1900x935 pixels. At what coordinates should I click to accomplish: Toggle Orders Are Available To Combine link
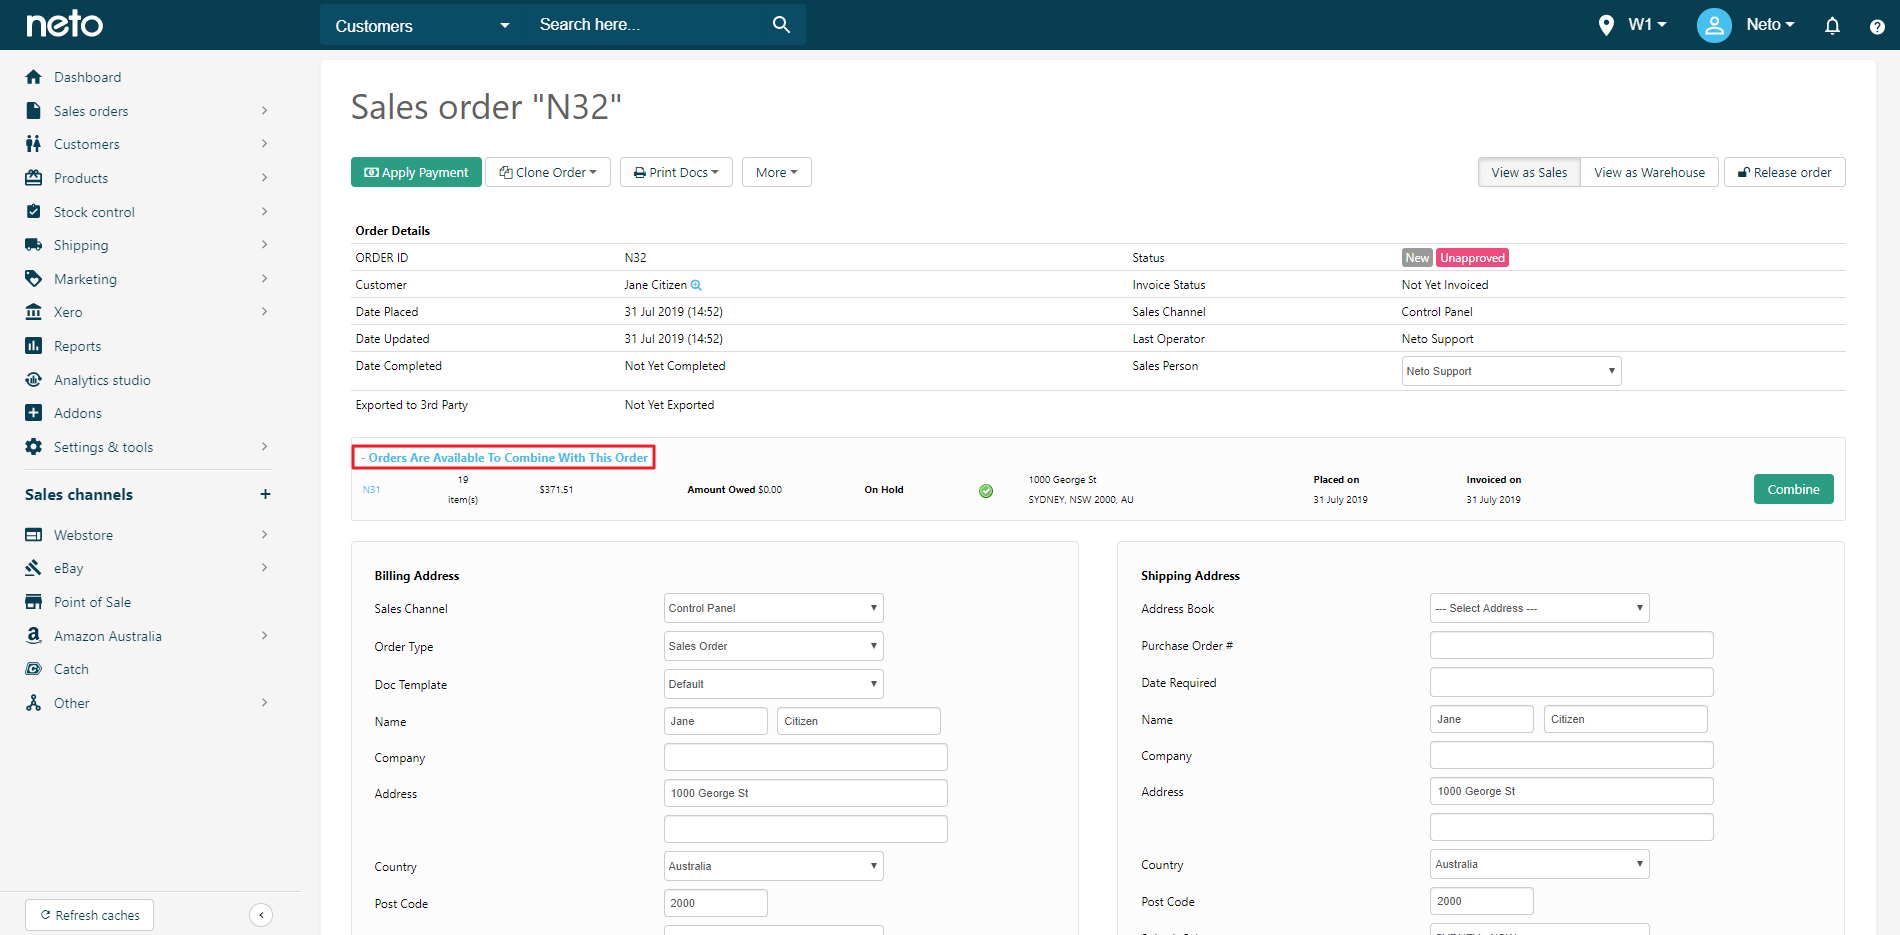tap(504, 458)
